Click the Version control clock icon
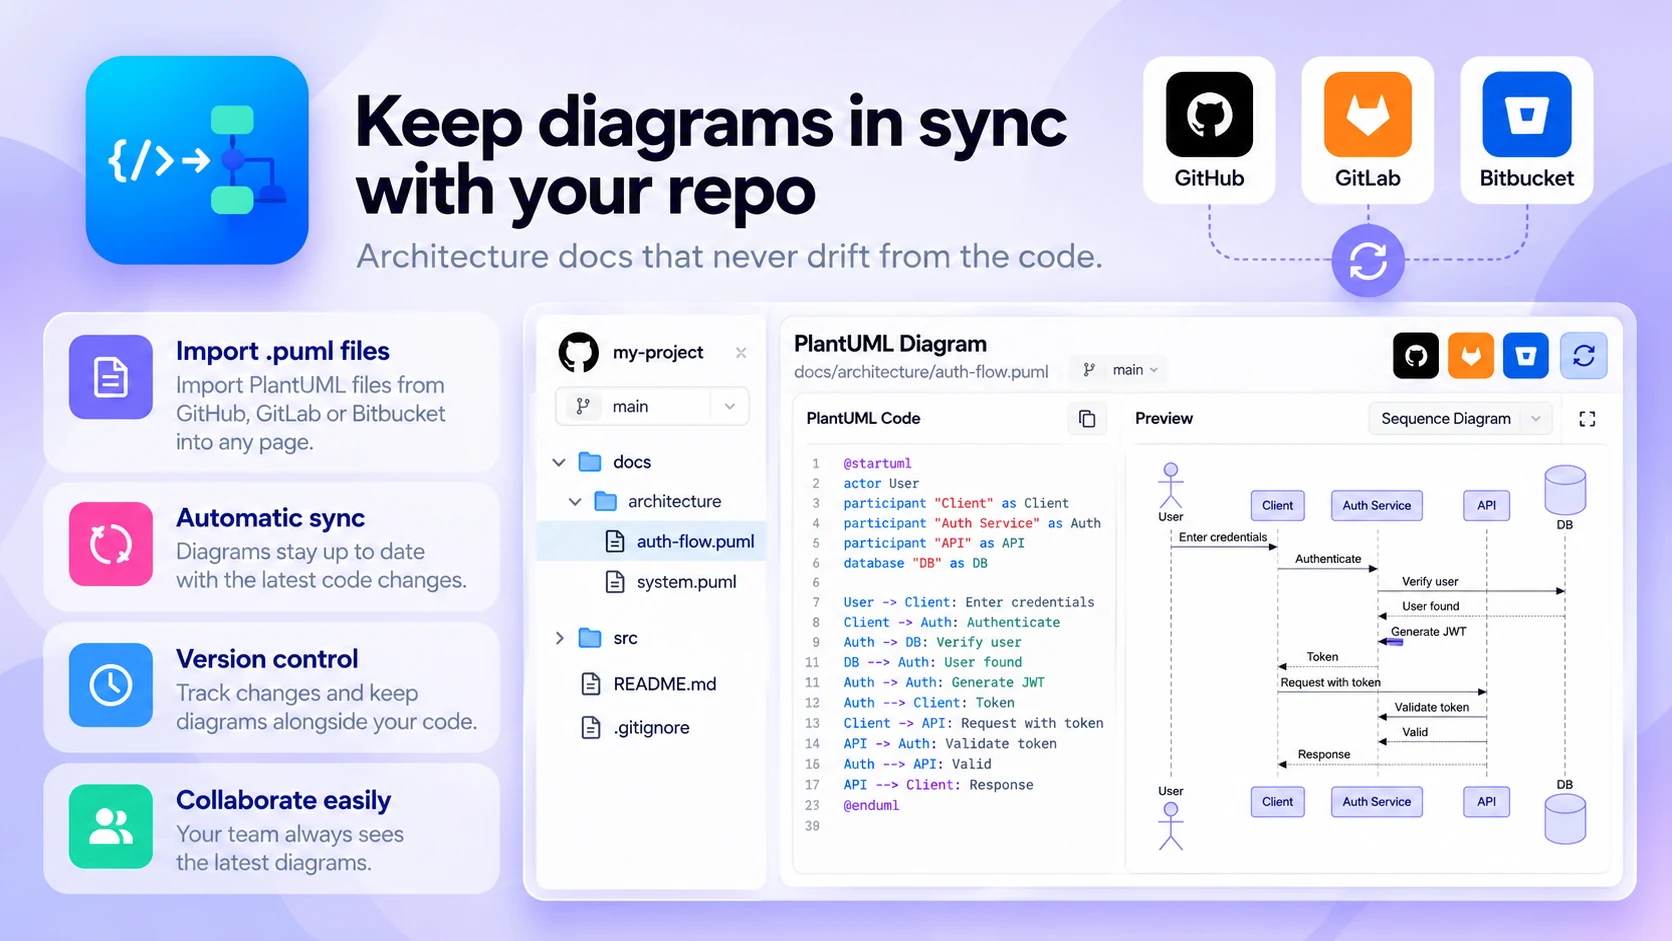 (x=111, y=685)
